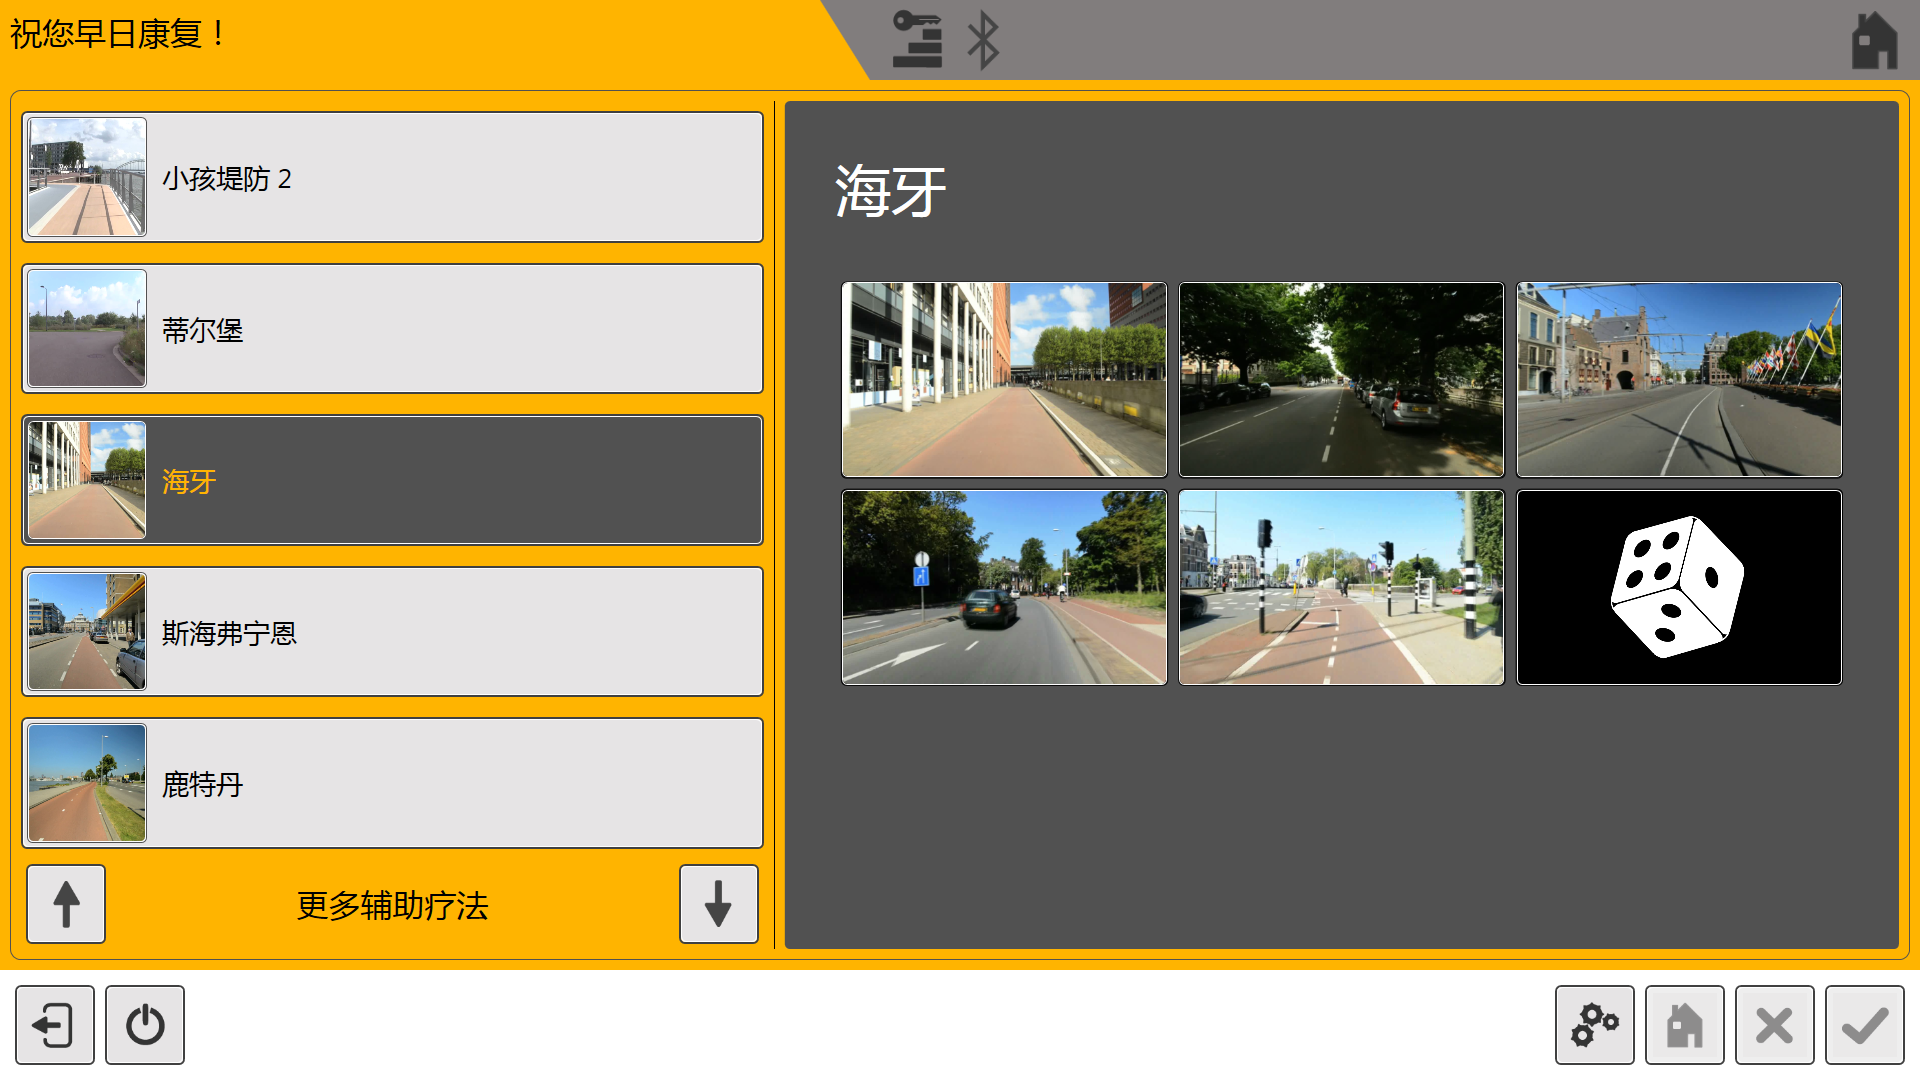Select the 小孩堤防 2 route
Viewport: 1920px width, 1080px height.
click(392, 177)
